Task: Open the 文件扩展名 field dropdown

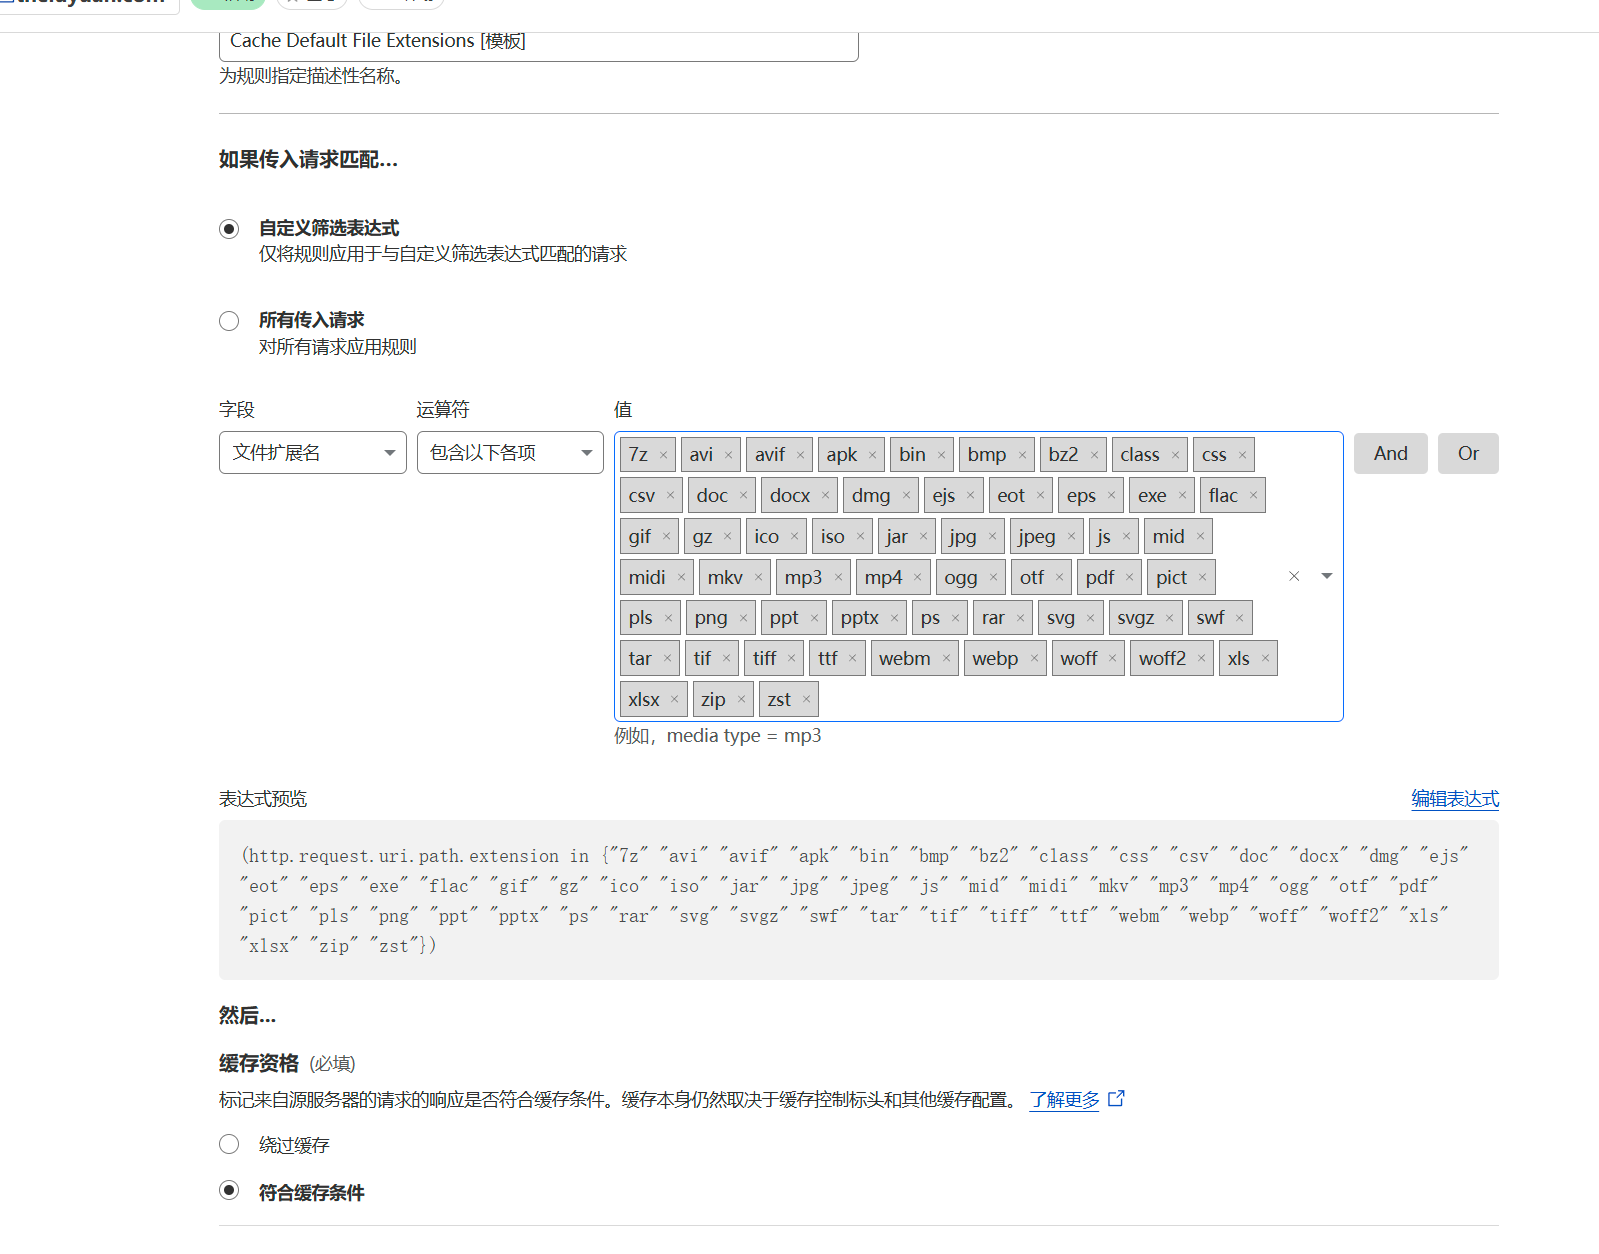Action: coord(312,453)
